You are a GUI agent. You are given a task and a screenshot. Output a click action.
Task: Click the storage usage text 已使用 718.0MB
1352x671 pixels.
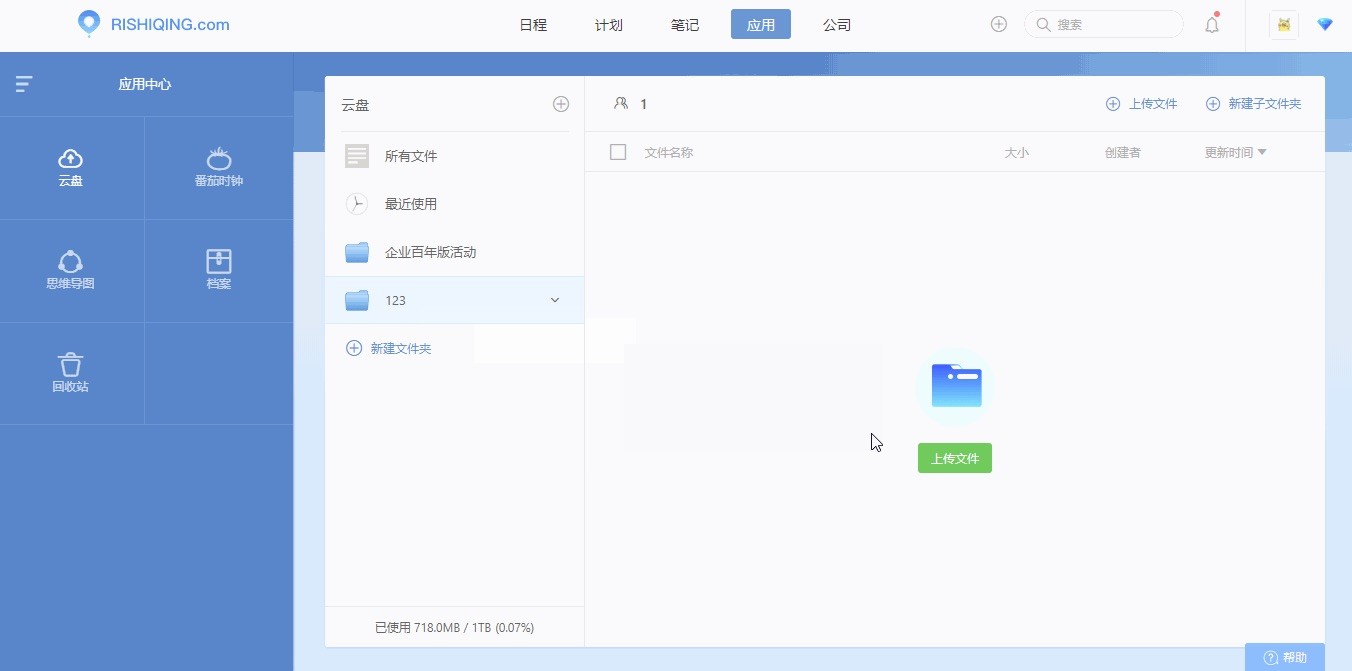pos(454,627)
